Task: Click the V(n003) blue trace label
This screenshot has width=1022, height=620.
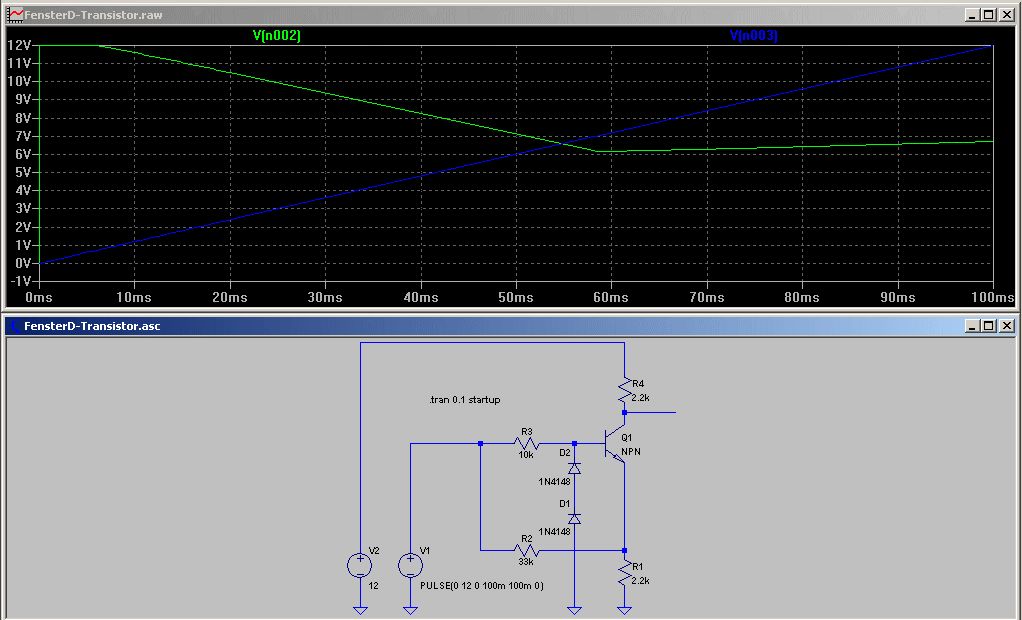Action: pos(753,35)
